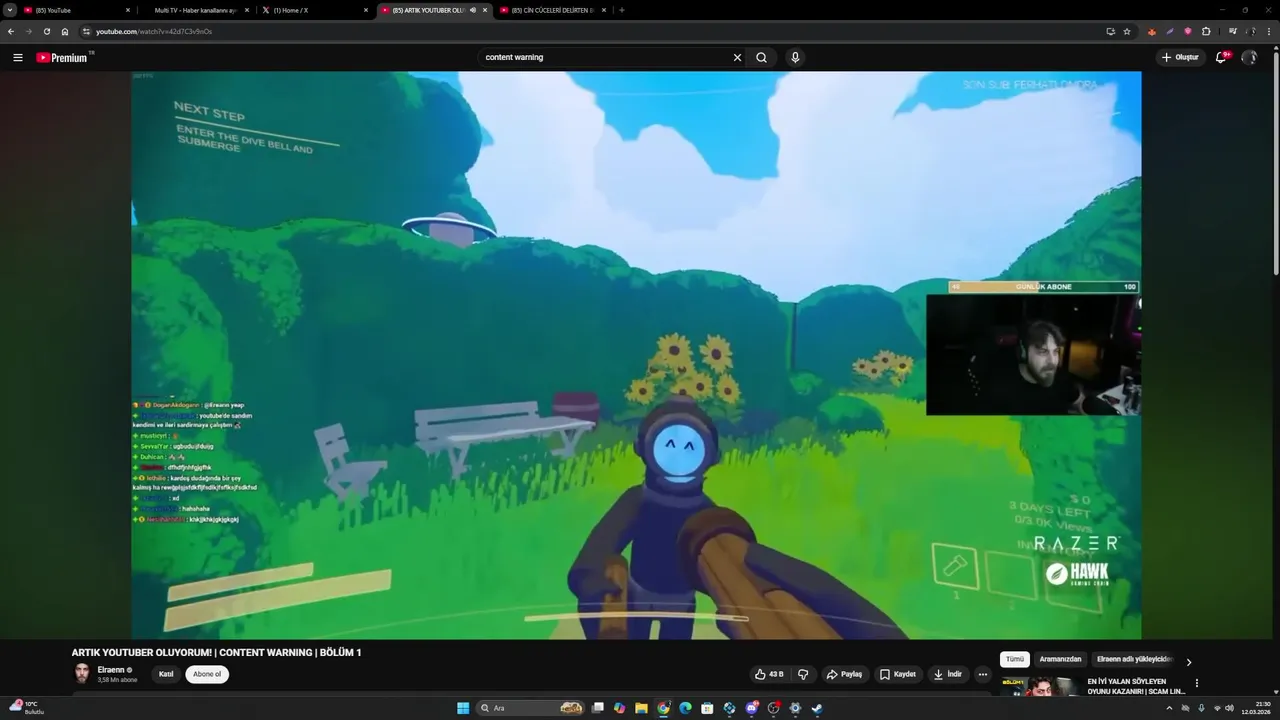Click the Oluştur create button
Image resolution: width=1280 pixels, height=720 pixels.
(1180, 58)
